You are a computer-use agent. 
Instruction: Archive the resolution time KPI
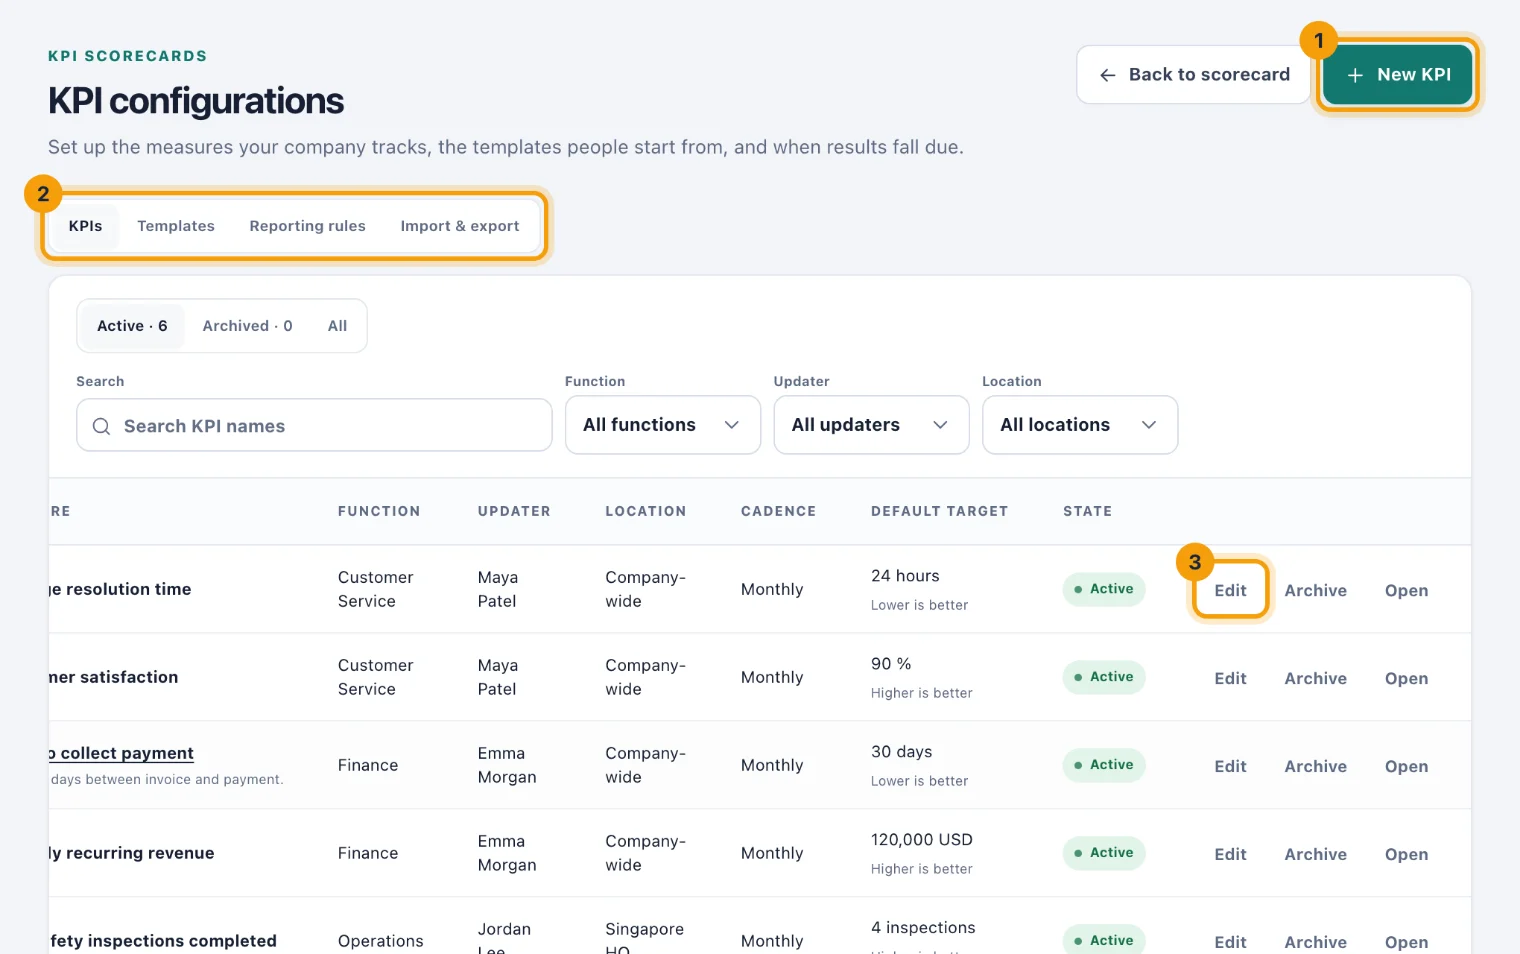(x=1315, y=590)
